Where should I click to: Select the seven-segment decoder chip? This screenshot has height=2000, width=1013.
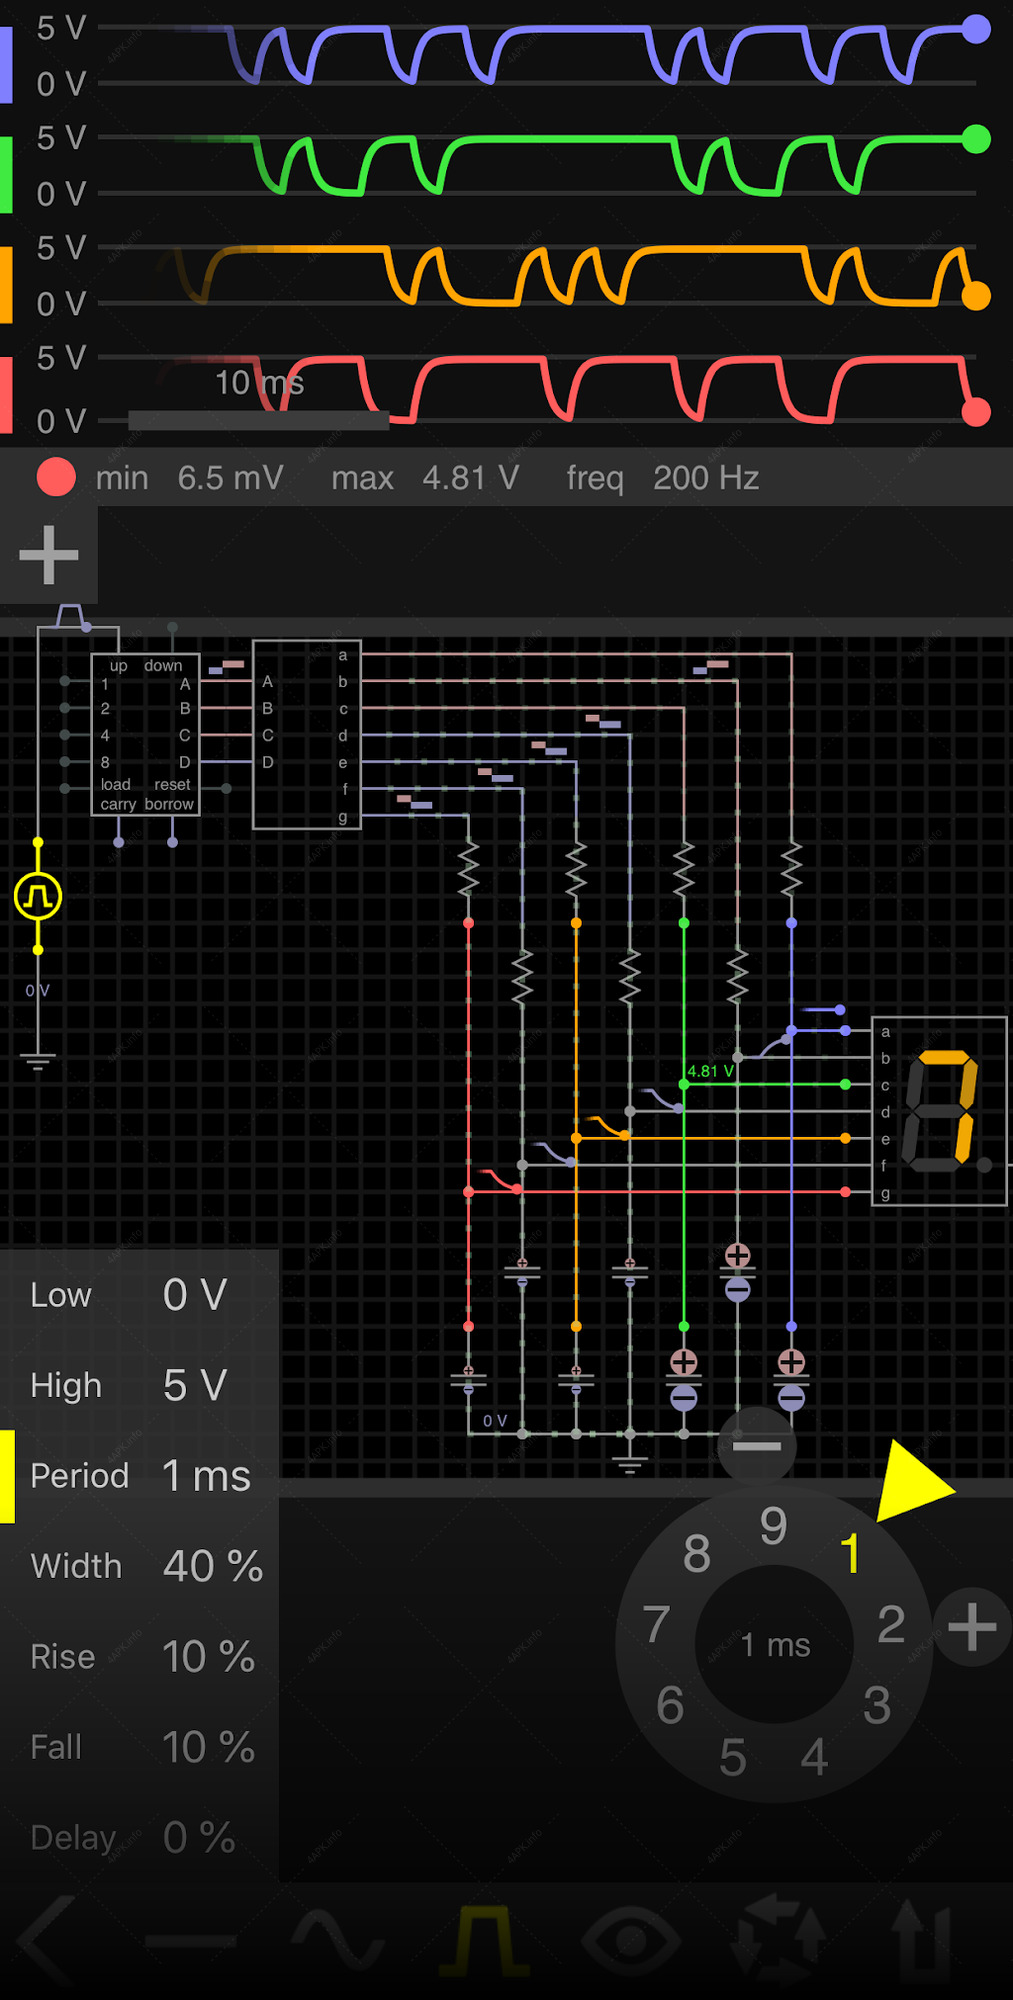coord(306,735)
